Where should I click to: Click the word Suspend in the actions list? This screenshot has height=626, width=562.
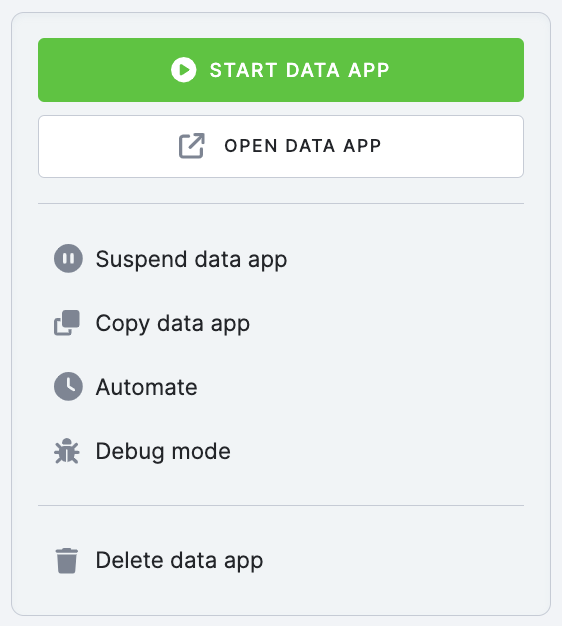[x=141, y=260]
